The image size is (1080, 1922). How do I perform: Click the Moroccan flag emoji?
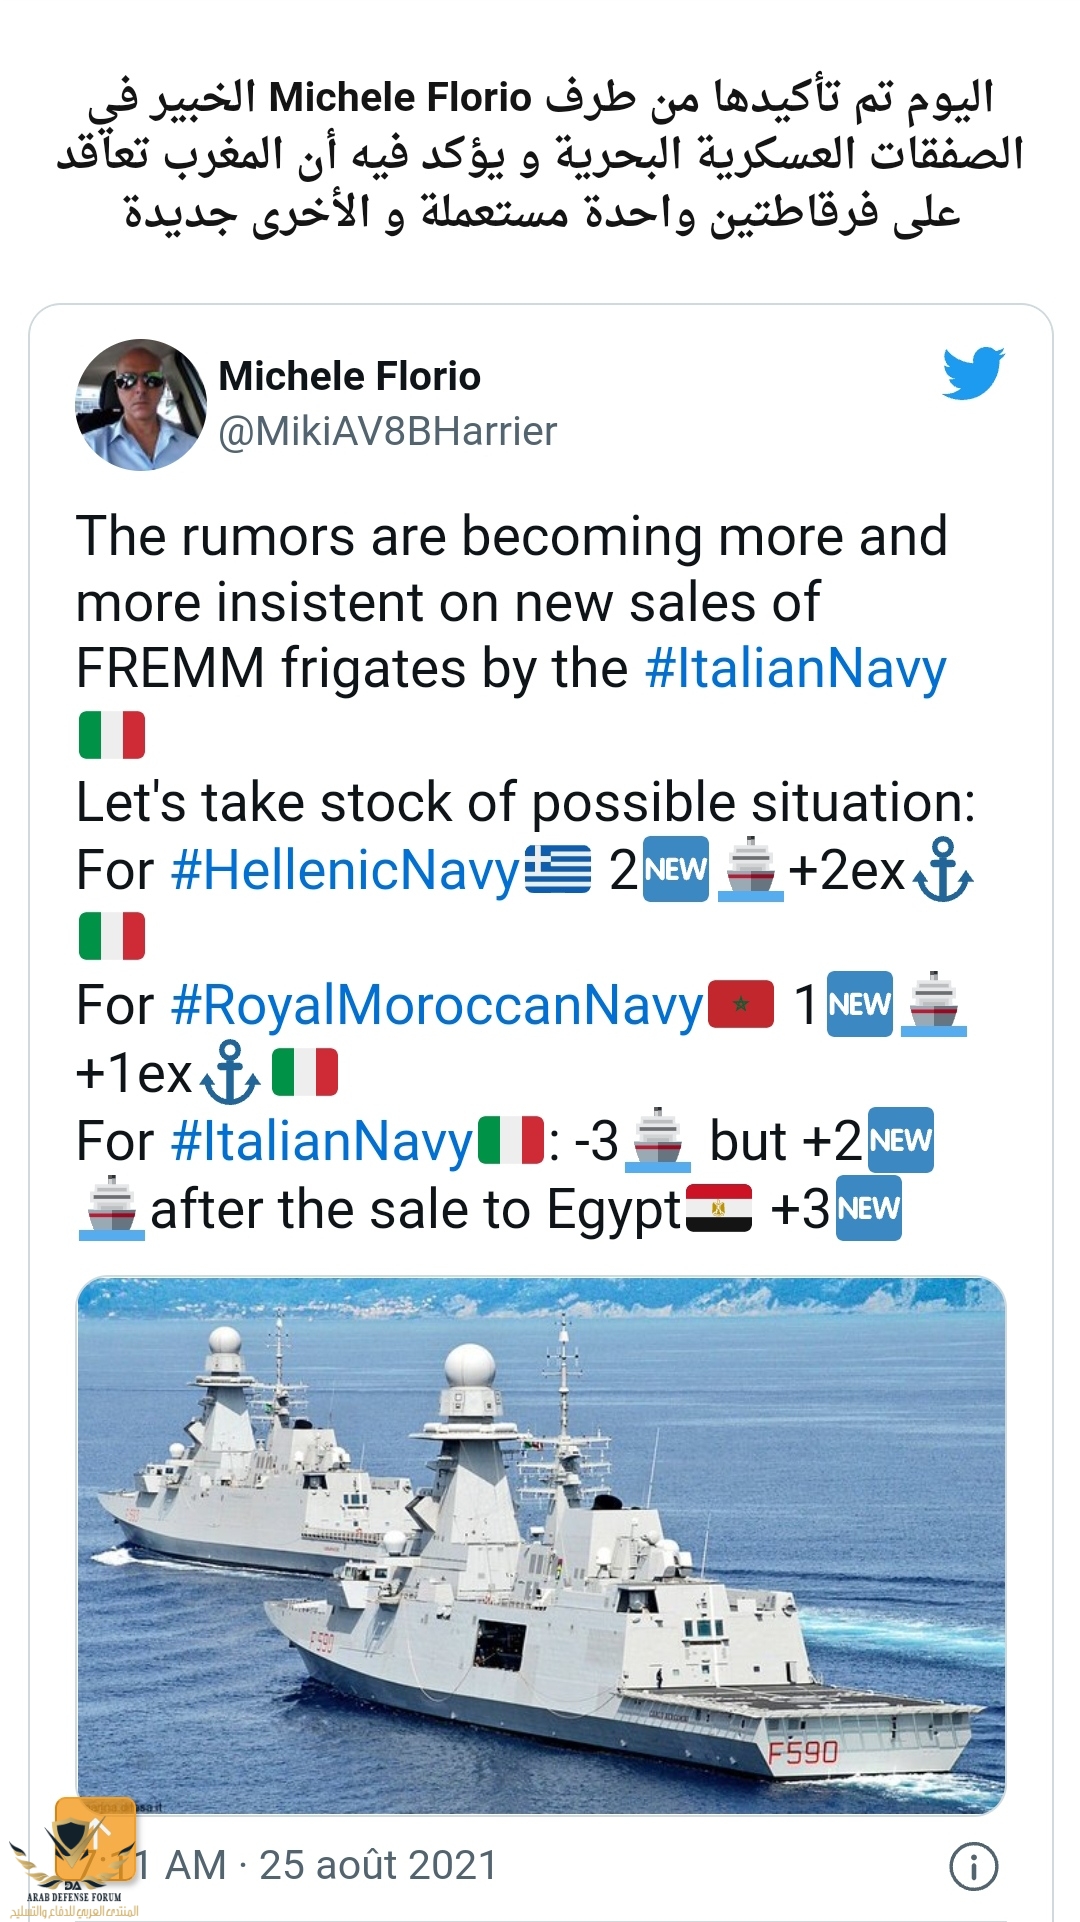point(741,1004)
